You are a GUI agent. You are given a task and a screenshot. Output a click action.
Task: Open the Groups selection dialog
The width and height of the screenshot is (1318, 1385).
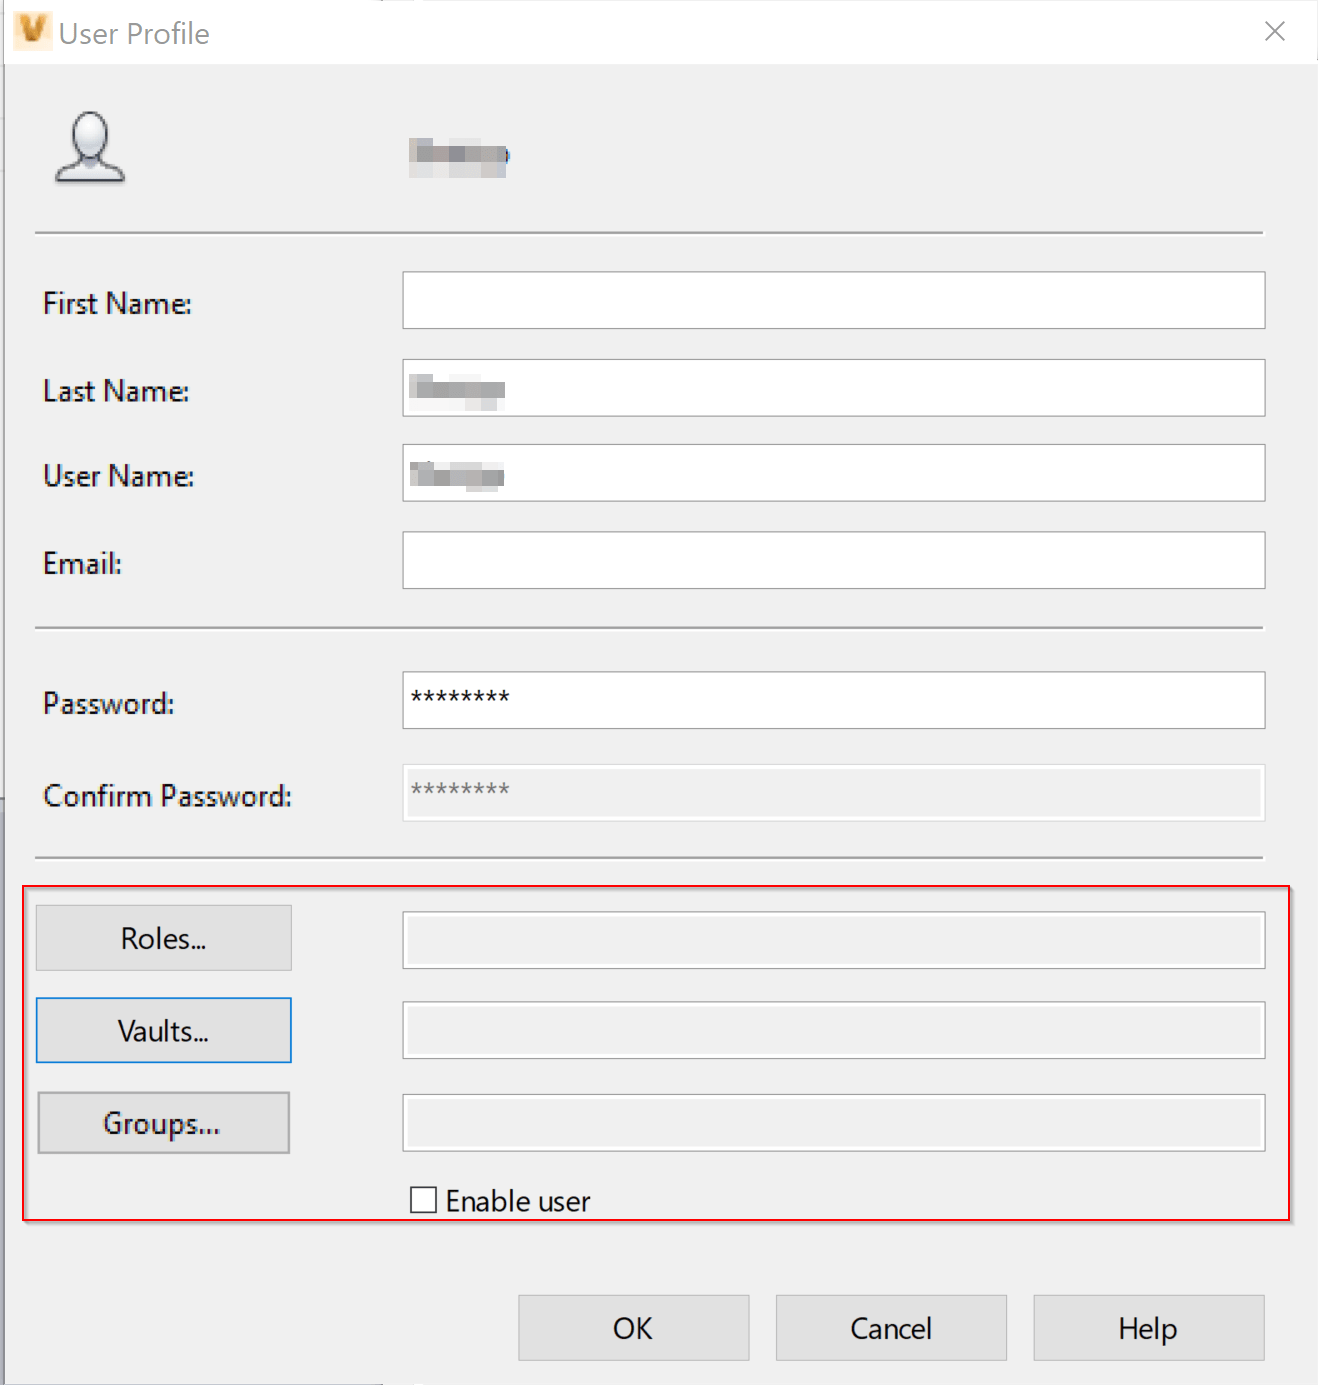click(162, 1122)
